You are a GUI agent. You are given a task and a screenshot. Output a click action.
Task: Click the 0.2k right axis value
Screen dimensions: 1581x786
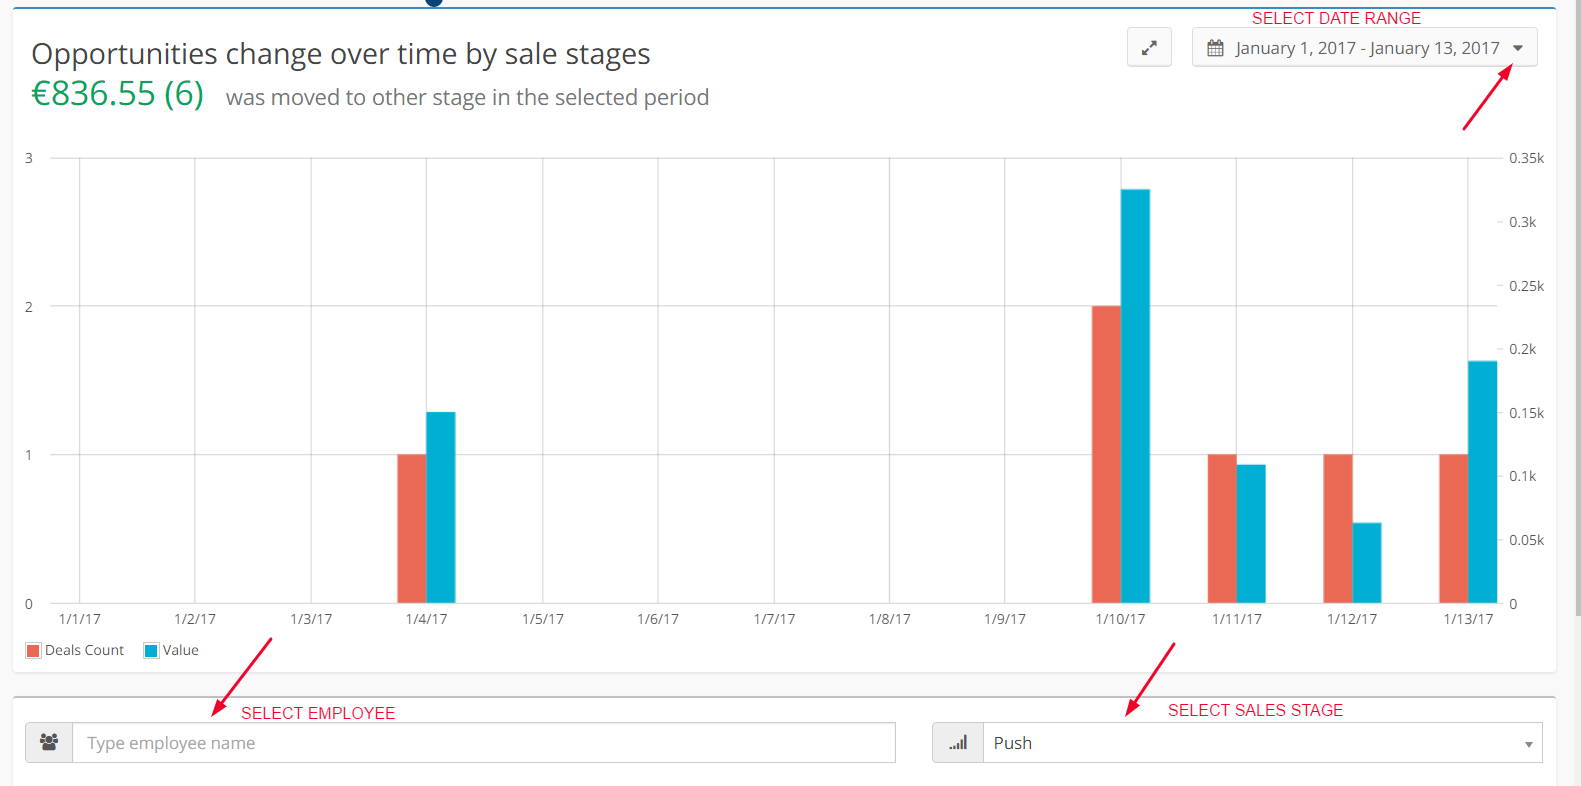[x=1522, y=349]
